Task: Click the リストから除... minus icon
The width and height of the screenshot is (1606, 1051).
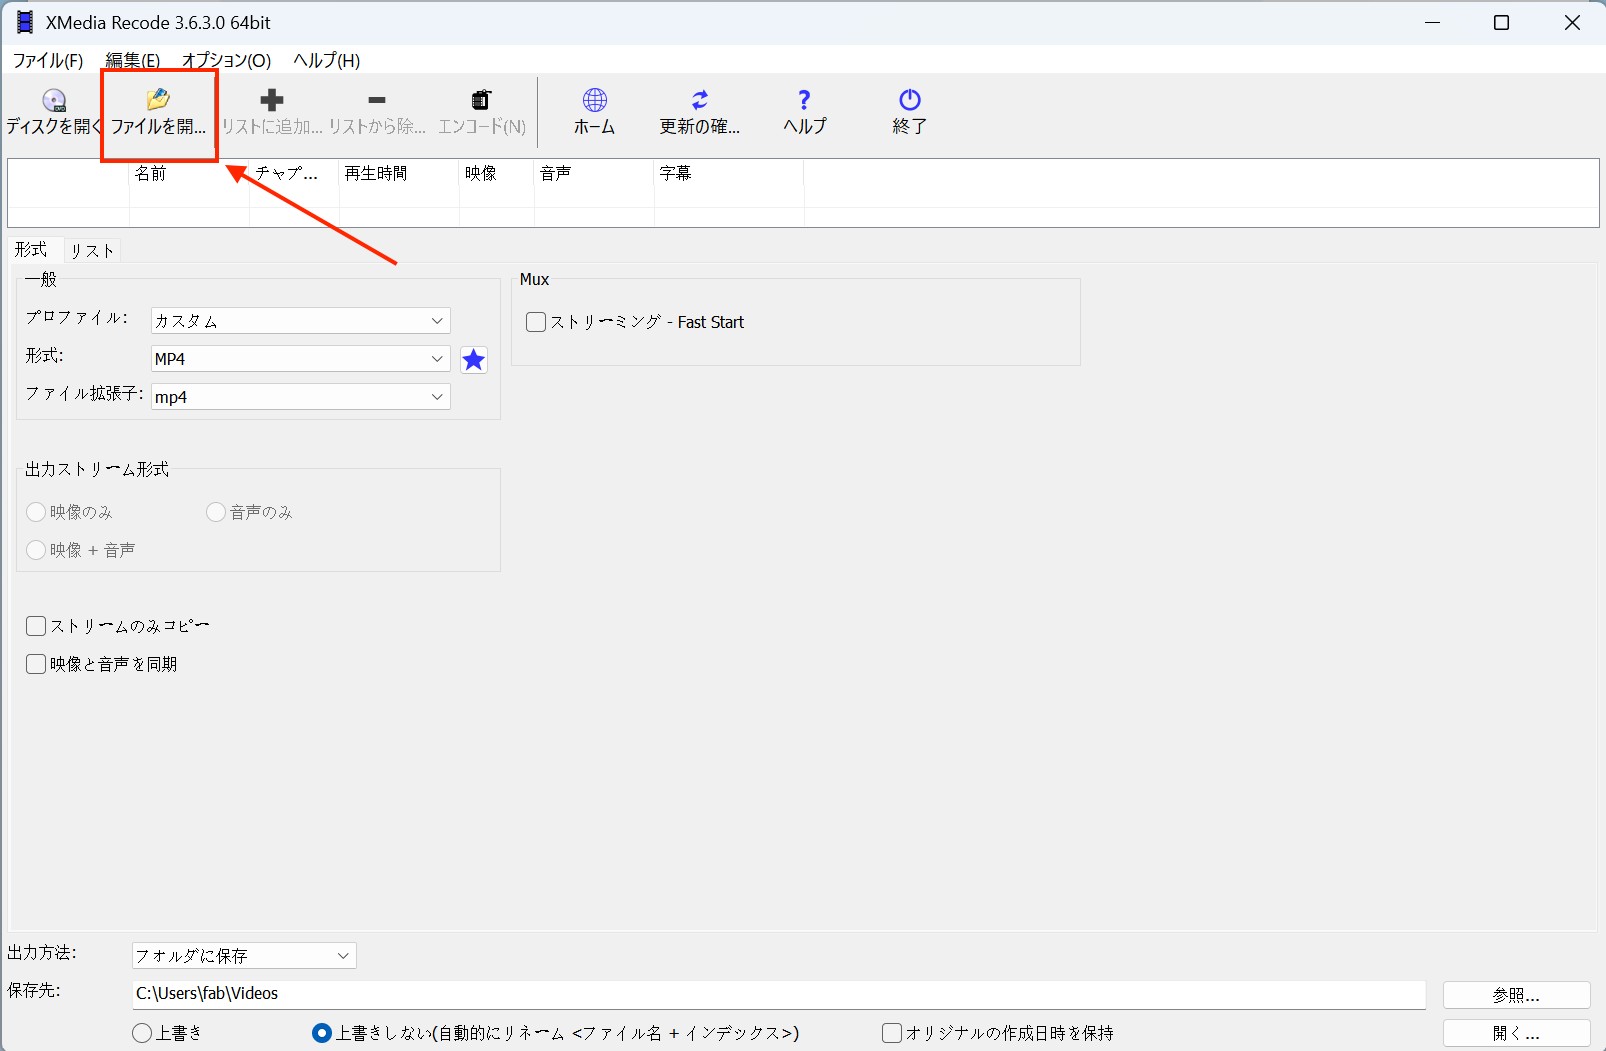Action: [x=377, y=99]
